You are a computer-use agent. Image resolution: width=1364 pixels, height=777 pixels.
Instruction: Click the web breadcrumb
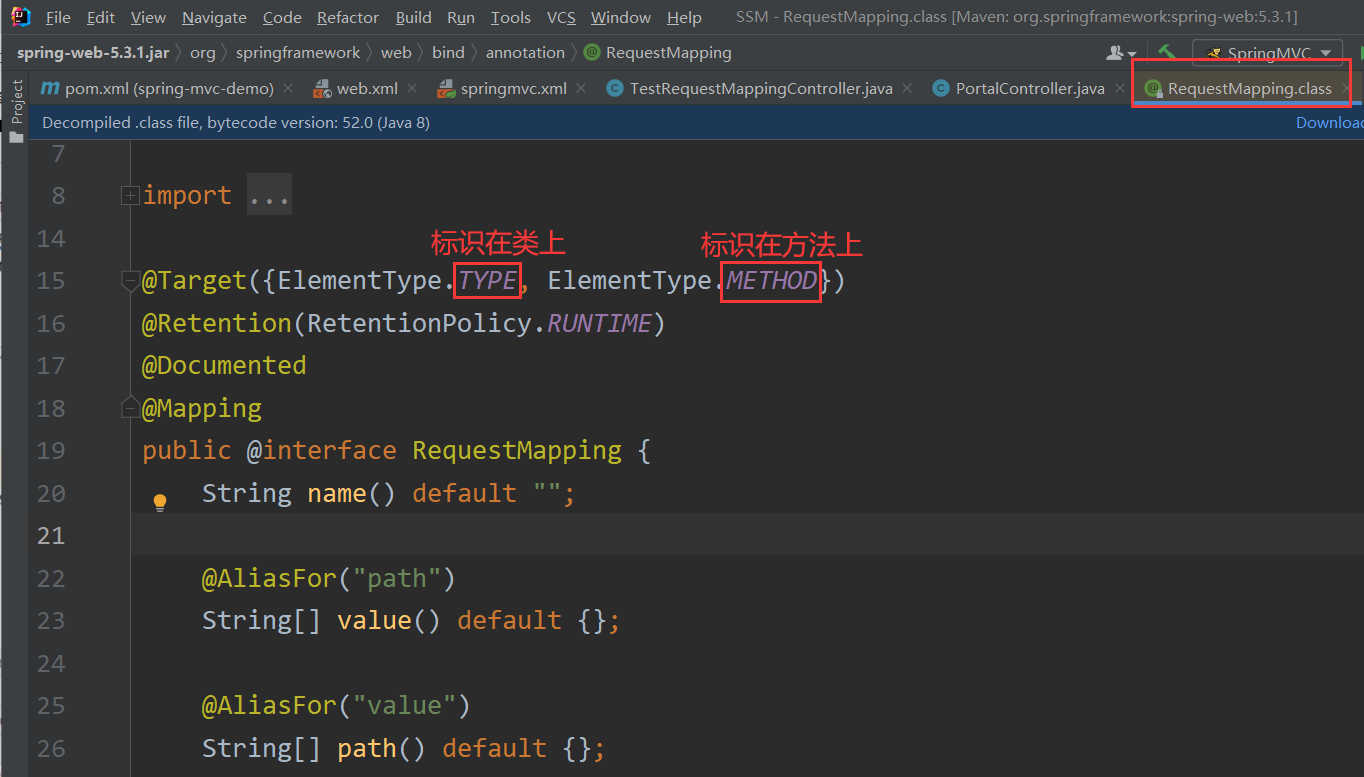click(396, 53)
